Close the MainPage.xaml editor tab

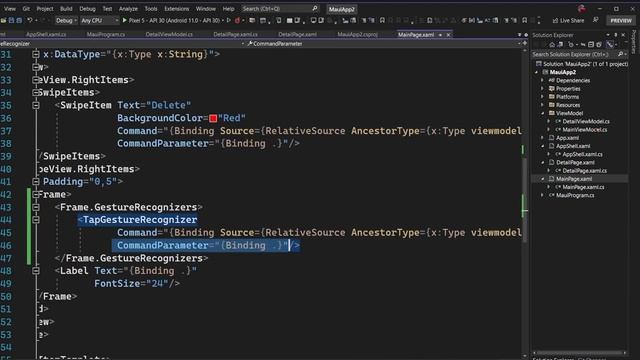pos(448,35)
